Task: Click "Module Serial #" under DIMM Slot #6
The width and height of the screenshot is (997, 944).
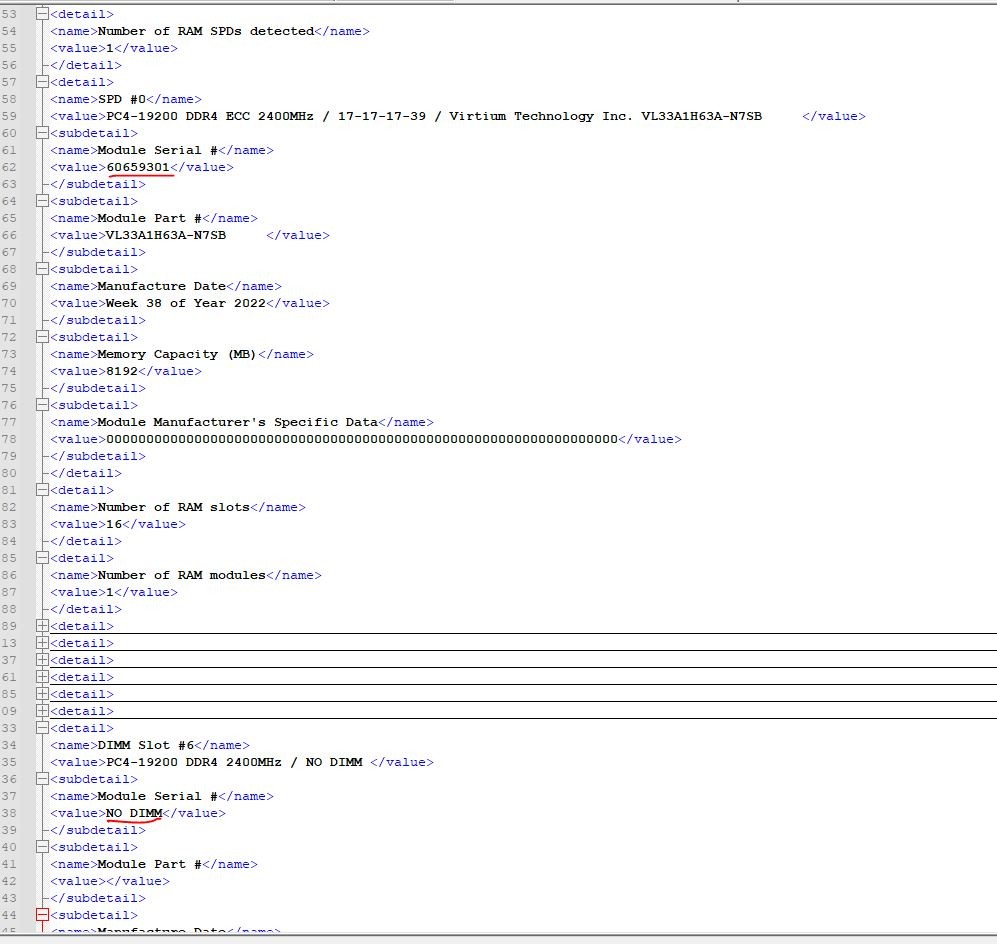Action: point(158,795)
